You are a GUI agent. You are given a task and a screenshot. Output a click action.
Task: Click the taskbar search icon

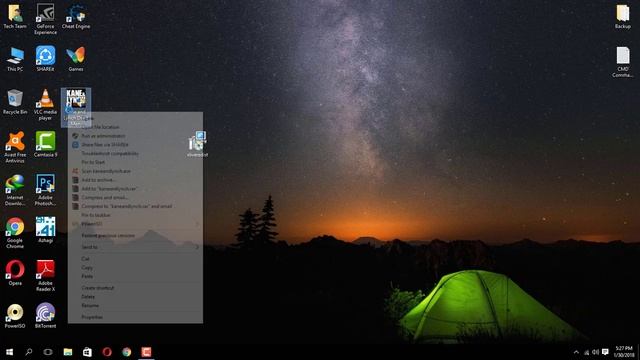[x=29, y=352]
